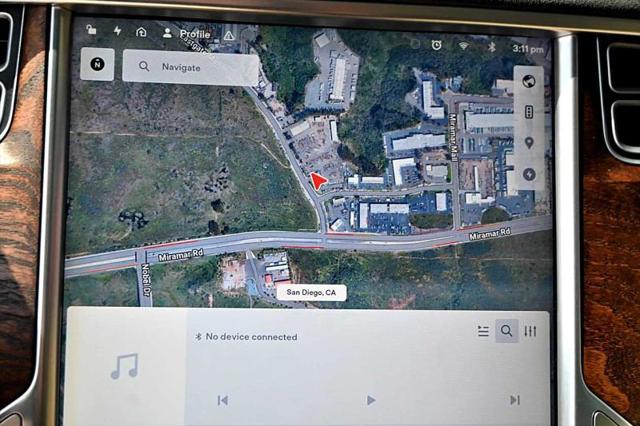Toggle the traffic light map icon

(529, 111)
